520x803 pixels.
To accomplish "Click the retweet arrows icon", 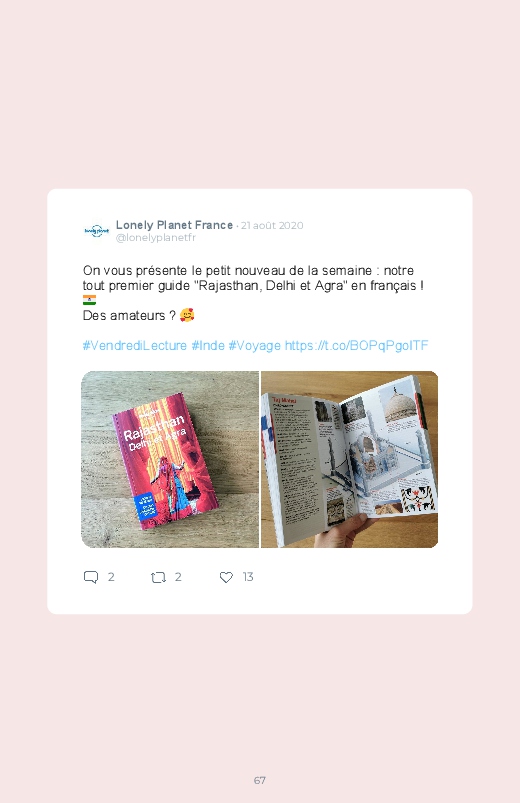I will point(158,578).
